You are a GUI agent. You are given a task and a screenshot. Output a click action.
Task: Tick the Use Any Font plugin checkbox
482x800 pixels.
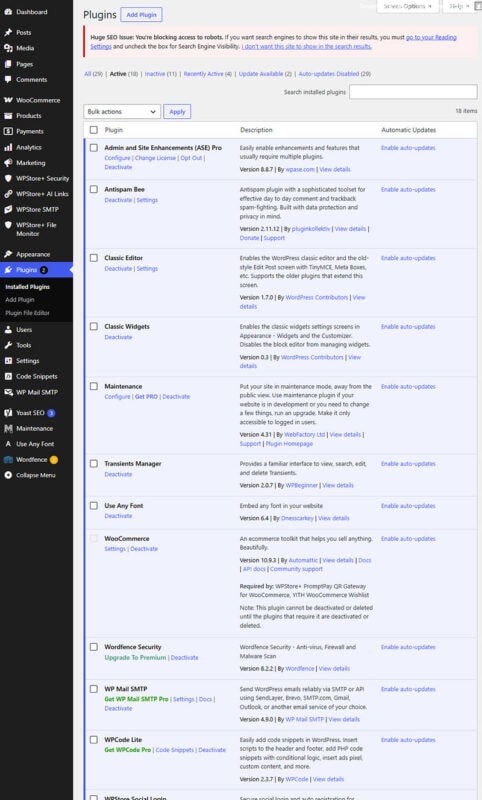point(94,506)
